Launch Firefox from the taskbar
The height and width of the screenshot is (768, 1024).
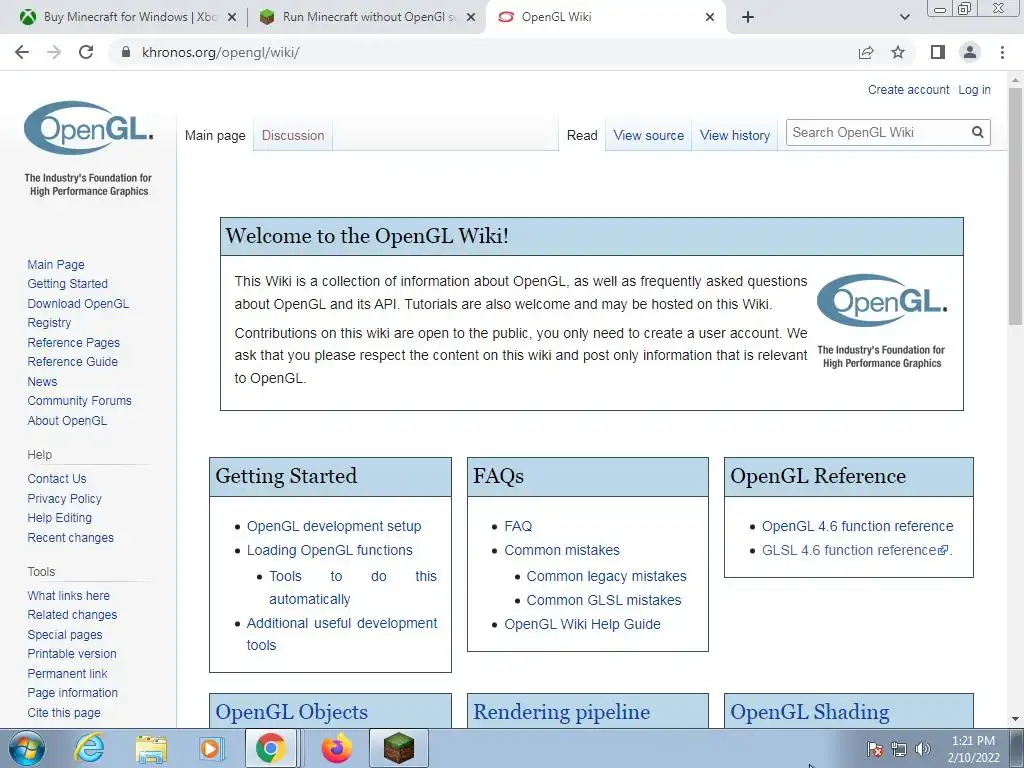(x=337, y=748)
